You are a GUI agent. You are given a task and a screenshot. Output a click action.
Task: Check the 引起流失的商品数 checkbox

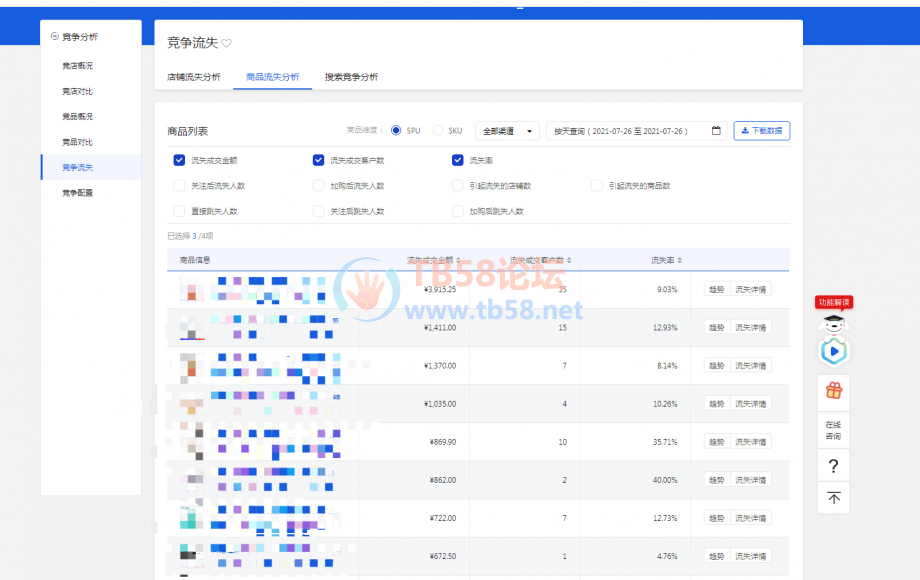coord(596,186)
